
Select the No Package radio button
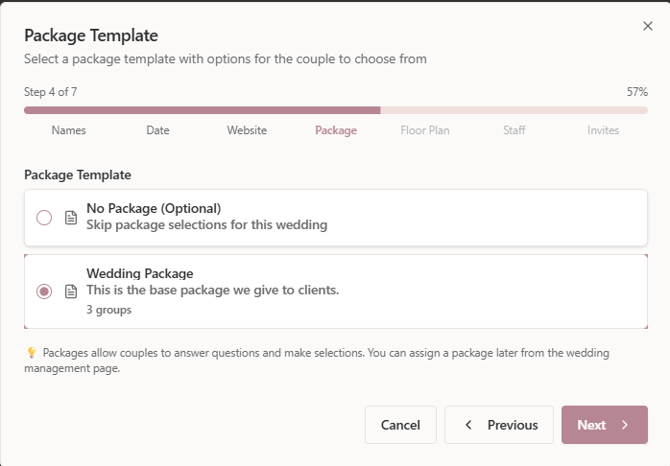tap(44, 217)
